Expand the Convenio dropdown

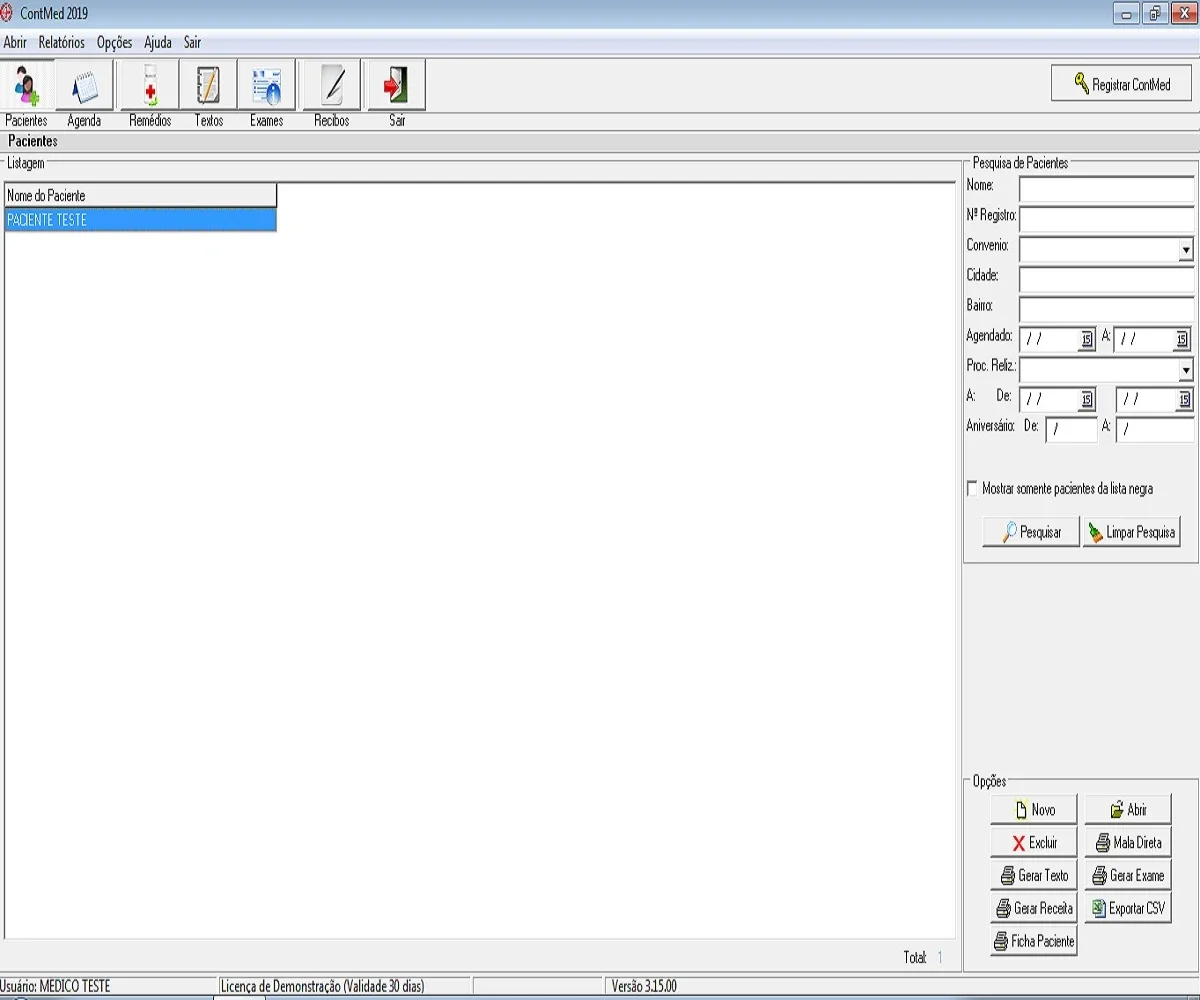point(1186,250)
